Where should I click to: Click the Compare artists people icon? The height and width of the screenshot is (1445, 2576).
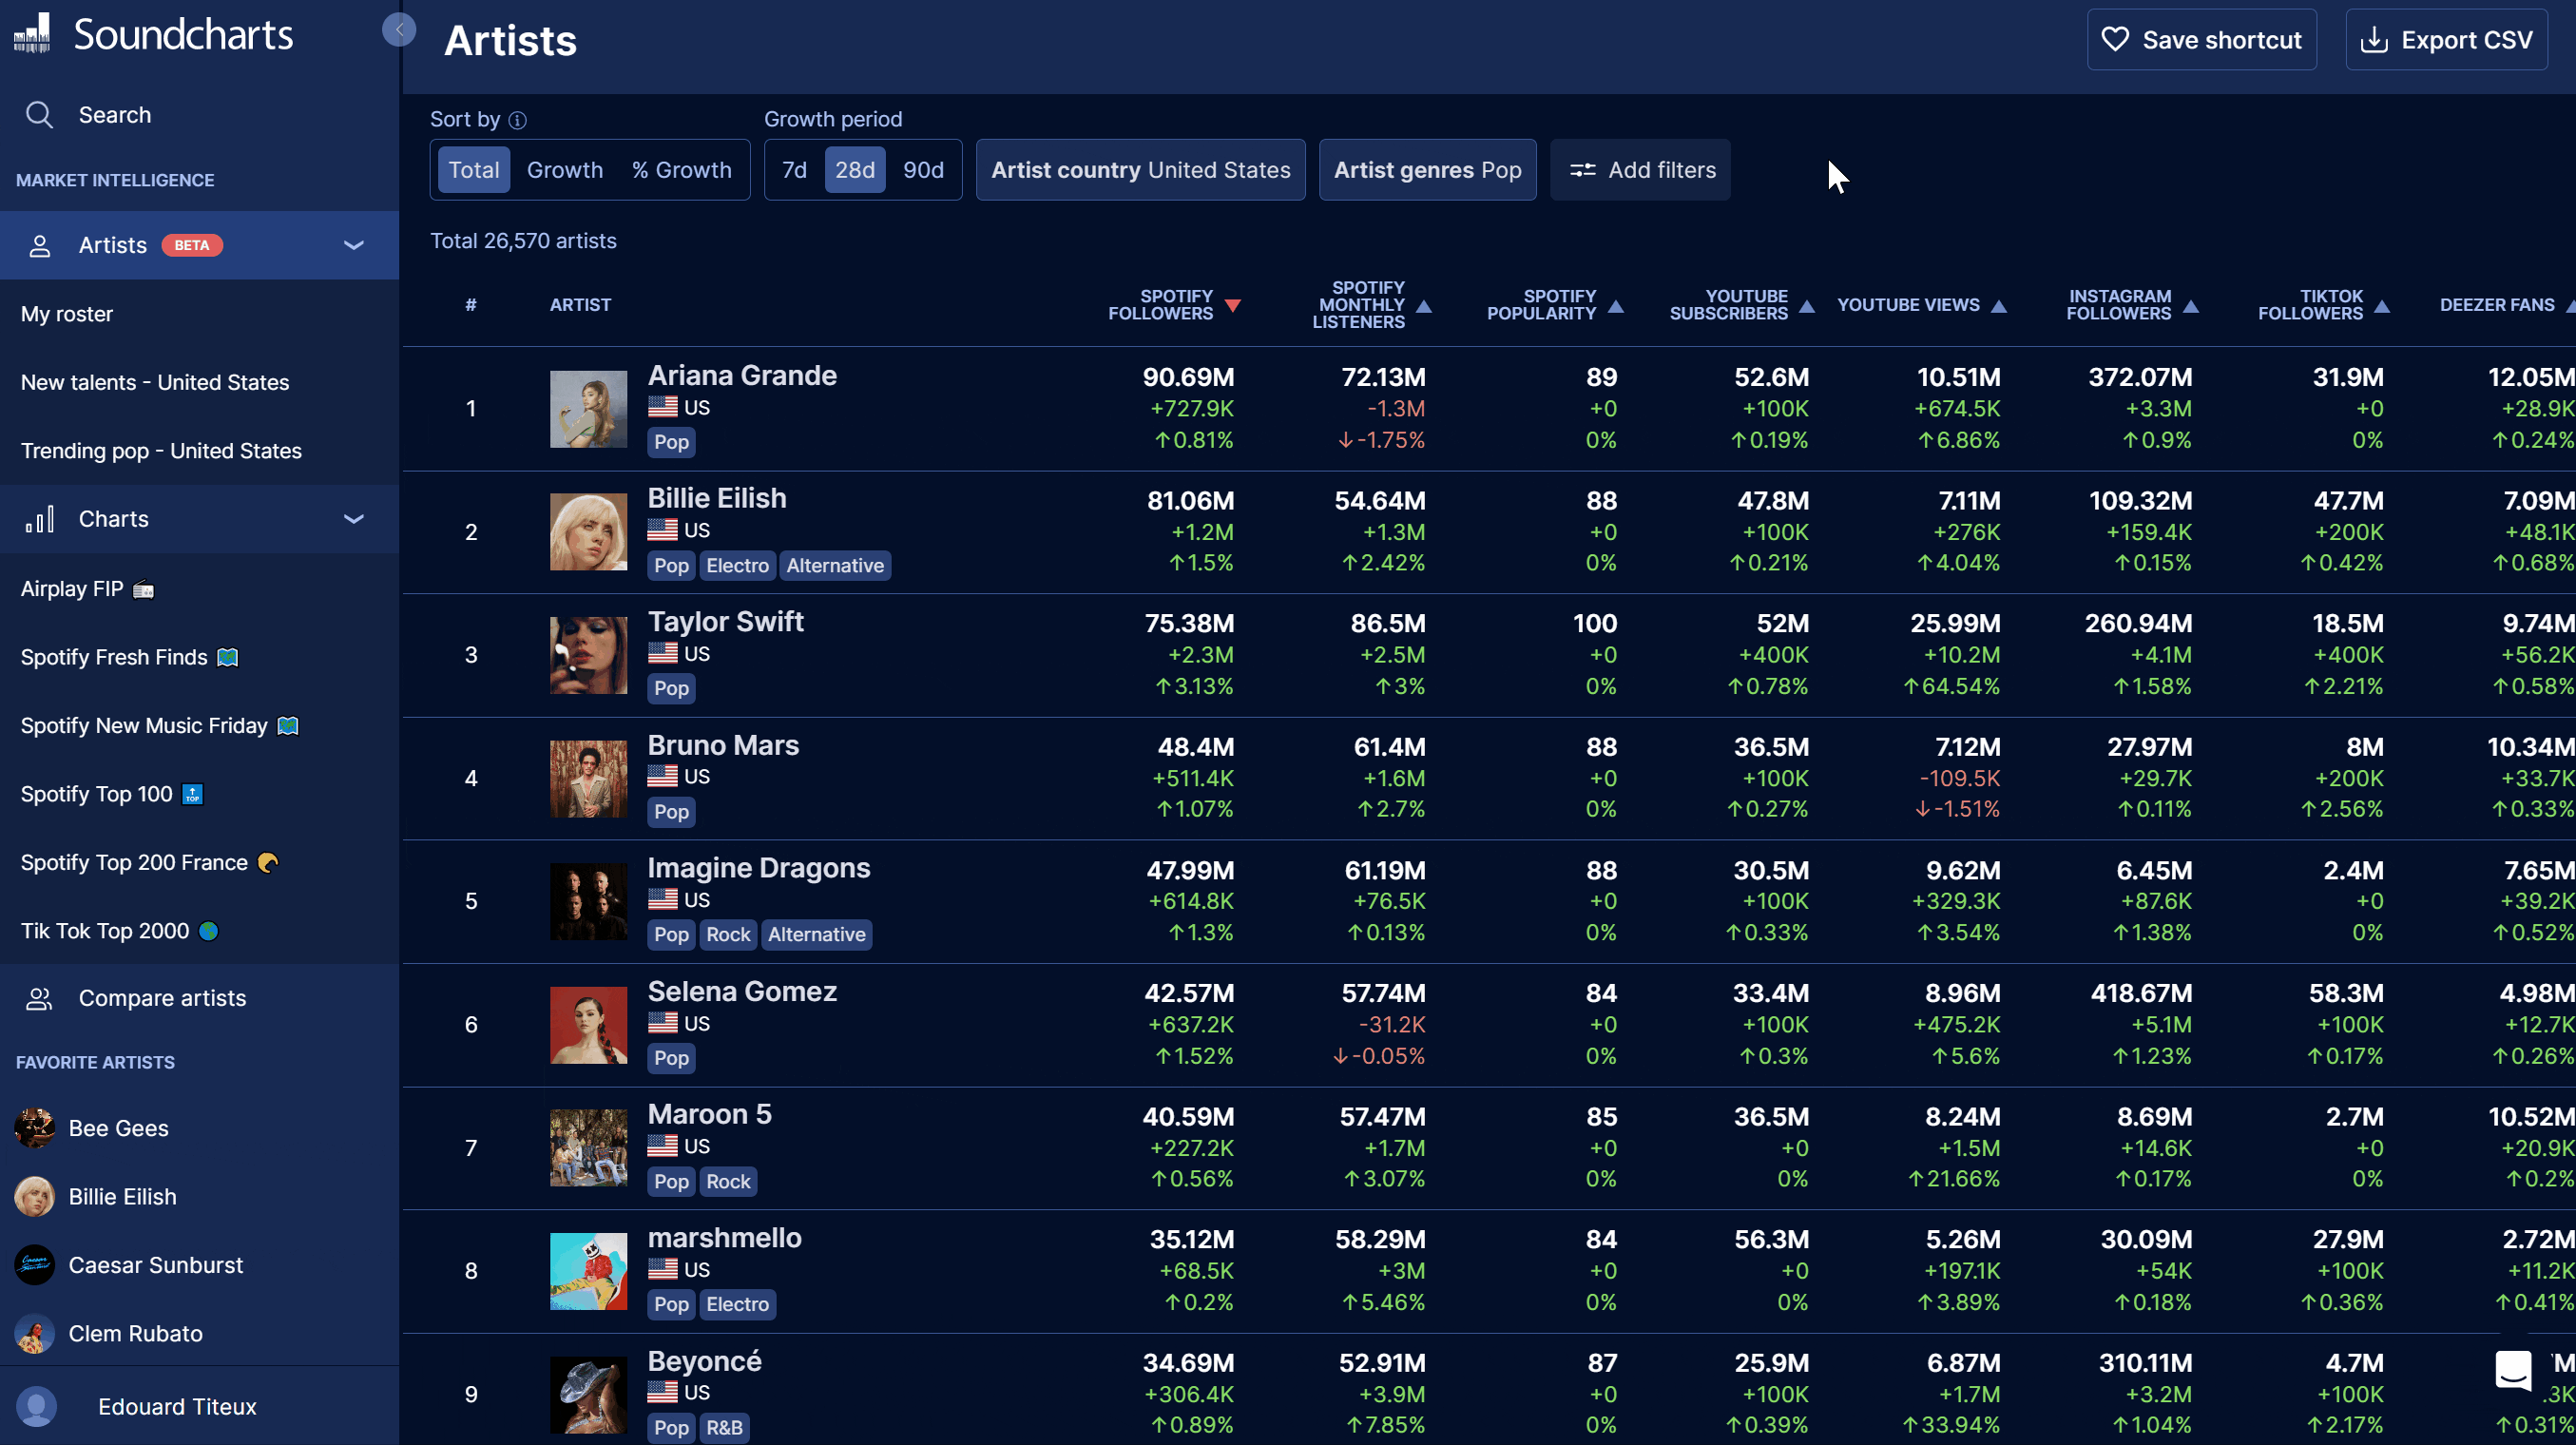pos(39,998)
